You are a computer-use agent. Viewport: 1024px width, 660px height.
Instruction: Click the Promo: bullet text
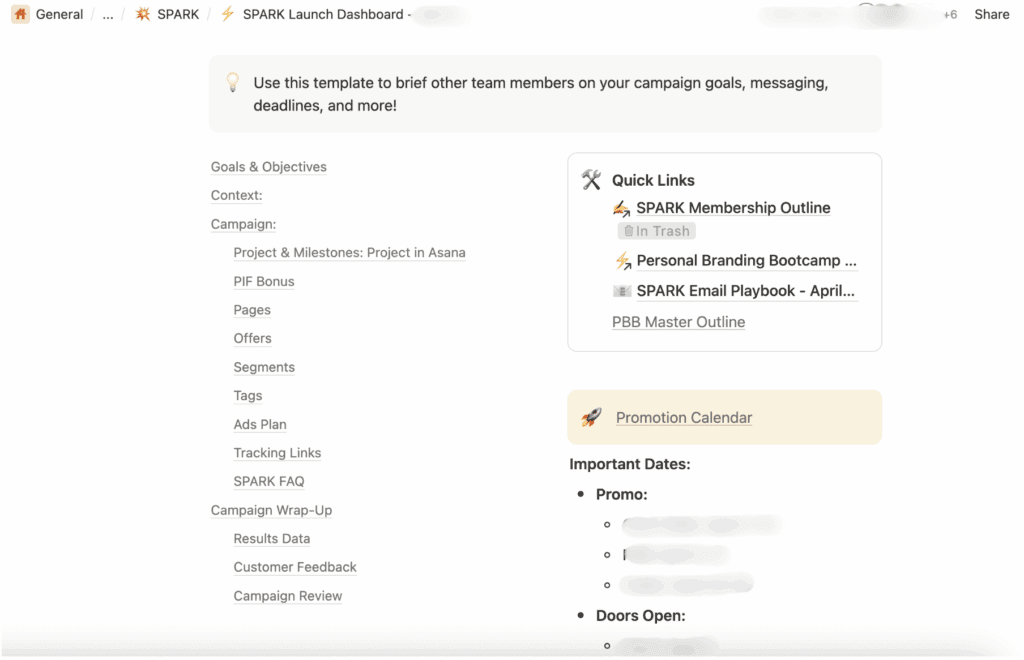[x=622, y=494]
